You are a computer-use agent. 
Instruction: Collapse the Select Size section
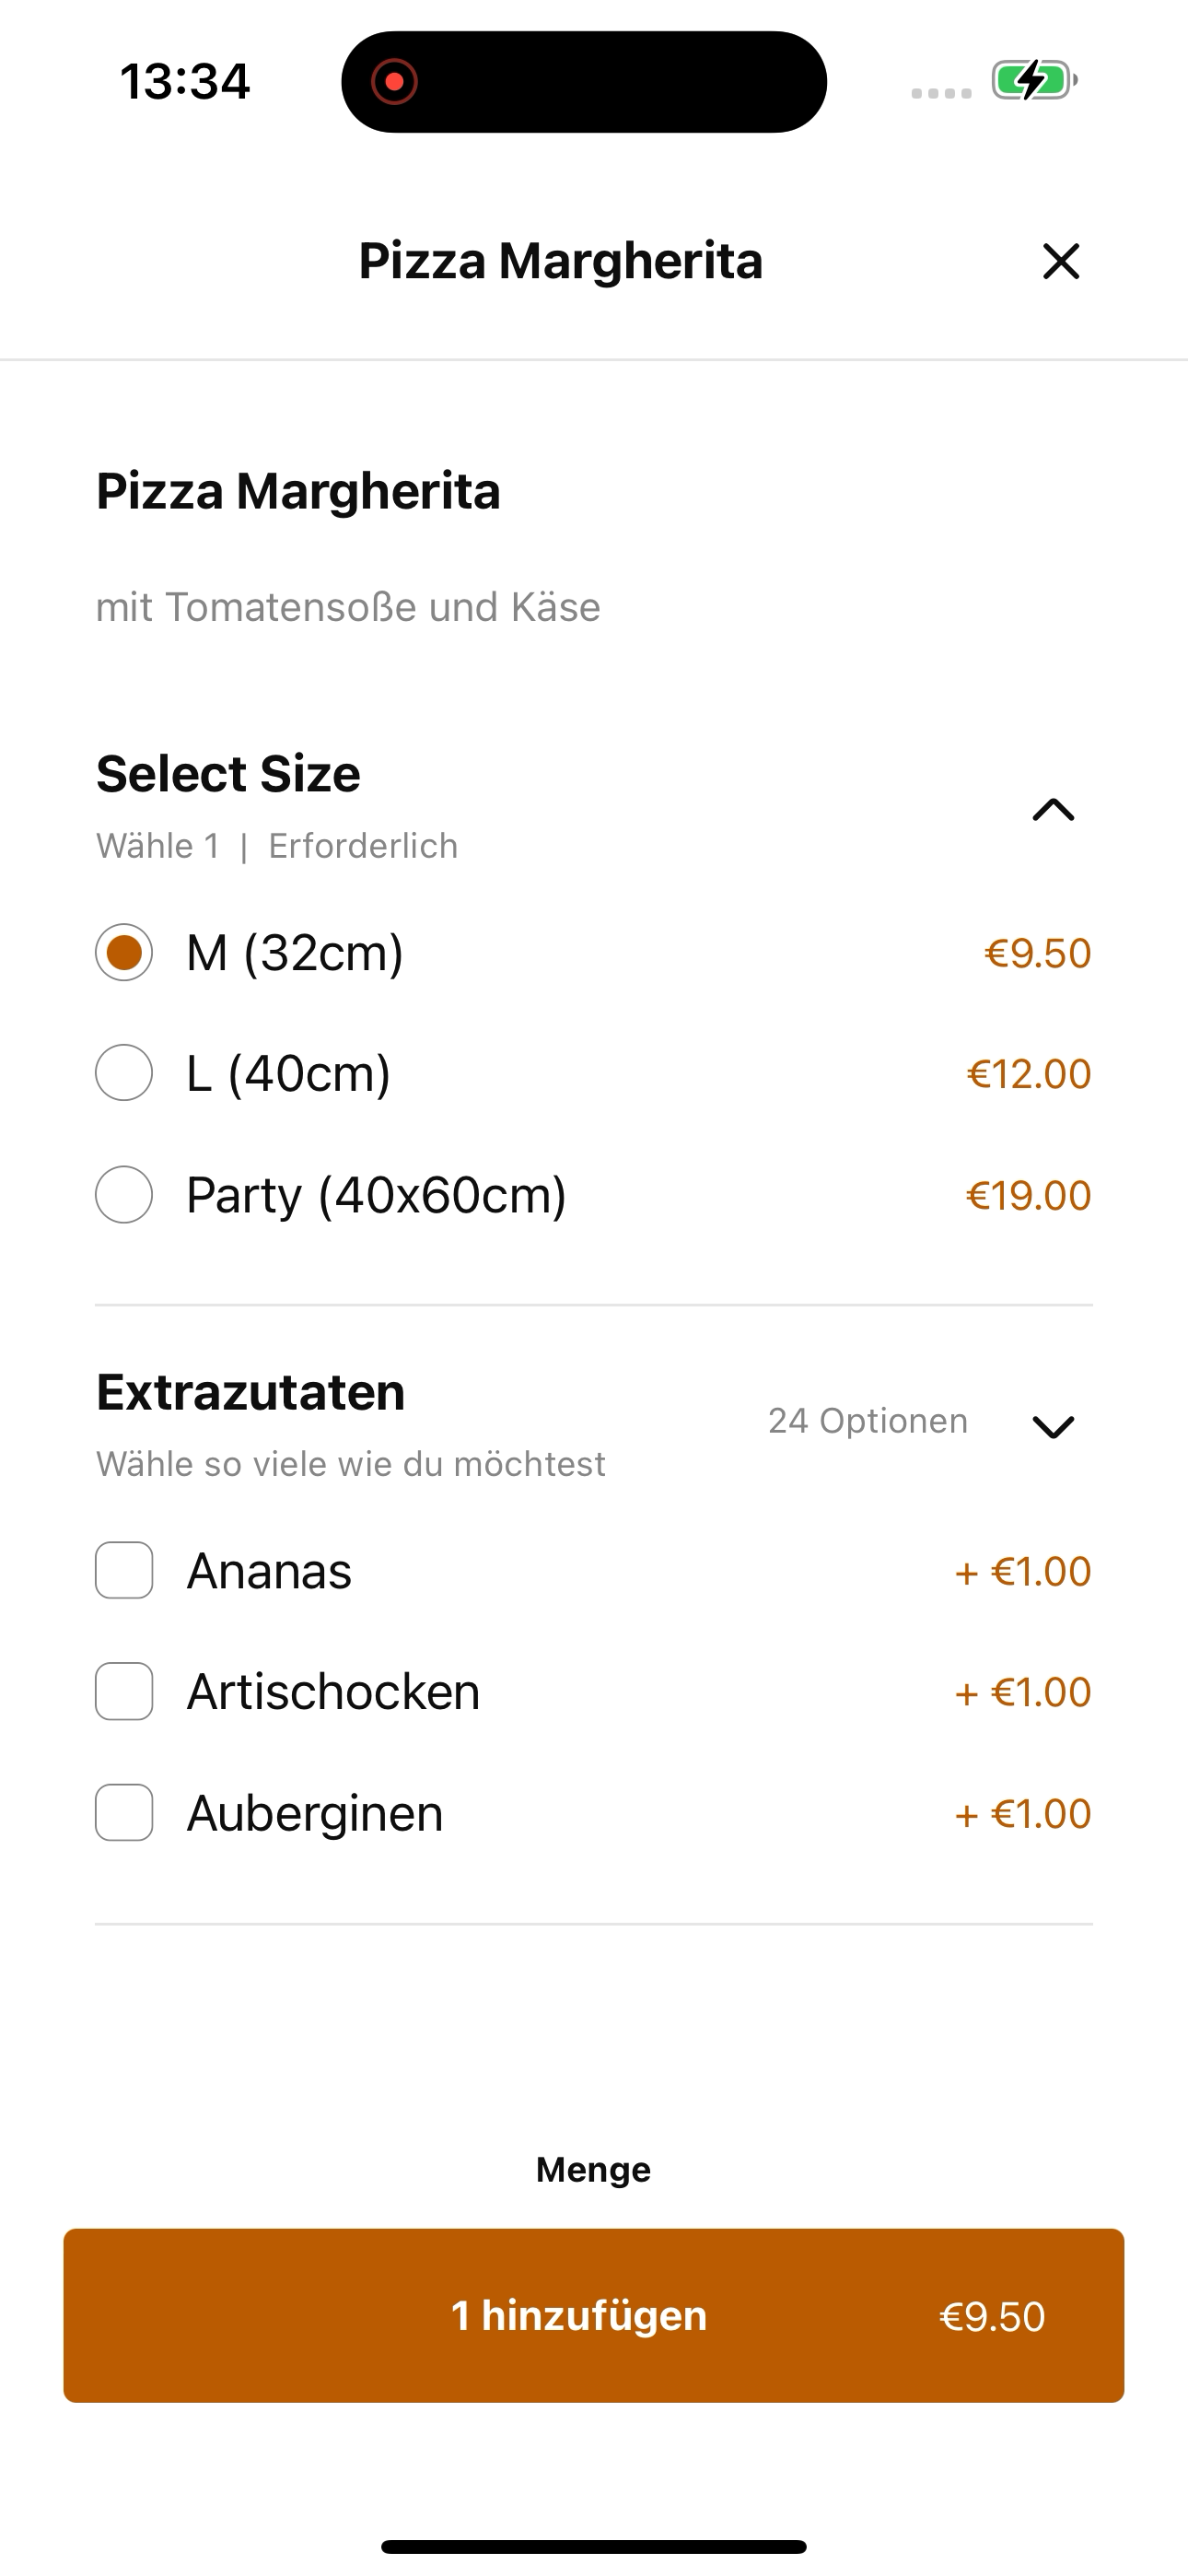(1053, 809)
